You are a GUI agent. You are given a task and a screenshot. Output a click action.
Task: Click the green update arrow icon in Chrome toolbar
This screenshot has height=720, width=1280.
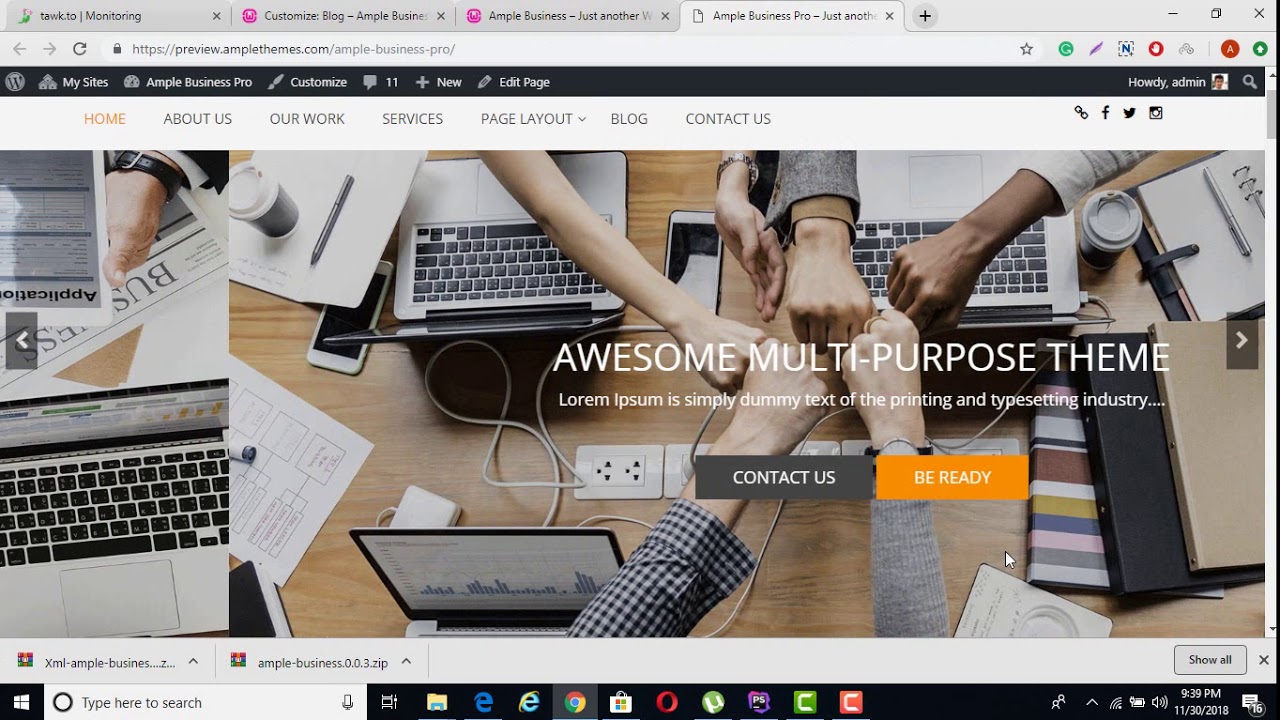pyautogui.click(x=1260, y=49)
